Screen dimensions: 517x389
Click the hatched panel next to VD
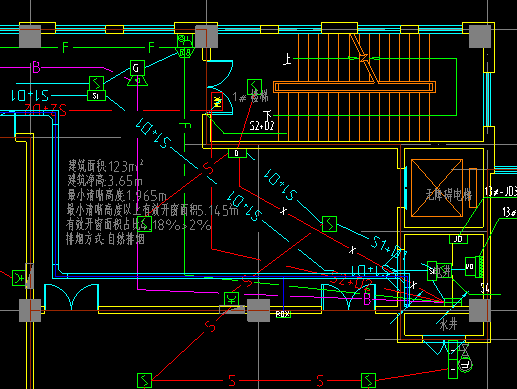[x=480, y=266]
